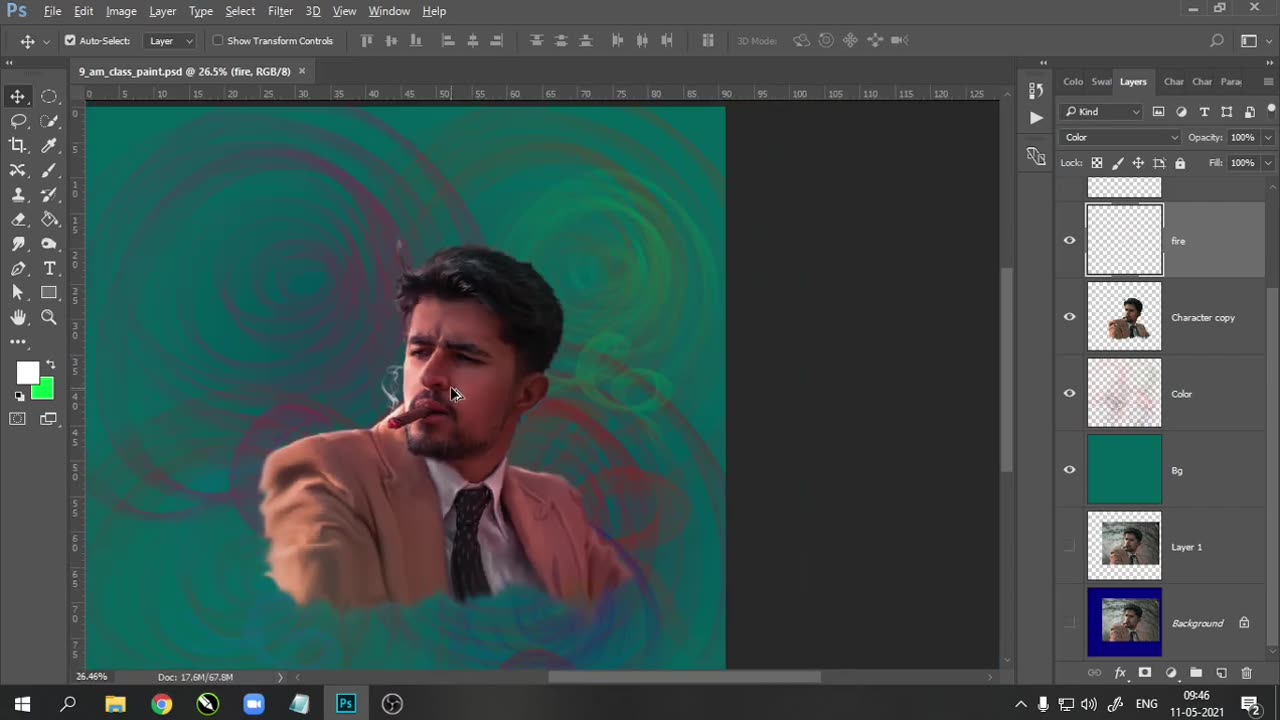Click the green background color swatch
The height and width of the screenshot is (720, 1280).
pyautogui.click(x=46, y=391)
